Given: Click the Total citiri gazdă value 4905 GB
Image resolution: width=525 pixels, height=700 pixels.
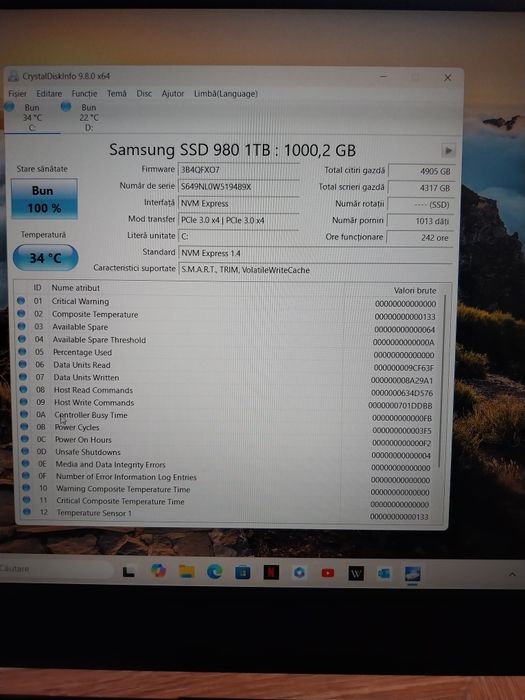Looking at the screenshot, I should pos(421,171).
